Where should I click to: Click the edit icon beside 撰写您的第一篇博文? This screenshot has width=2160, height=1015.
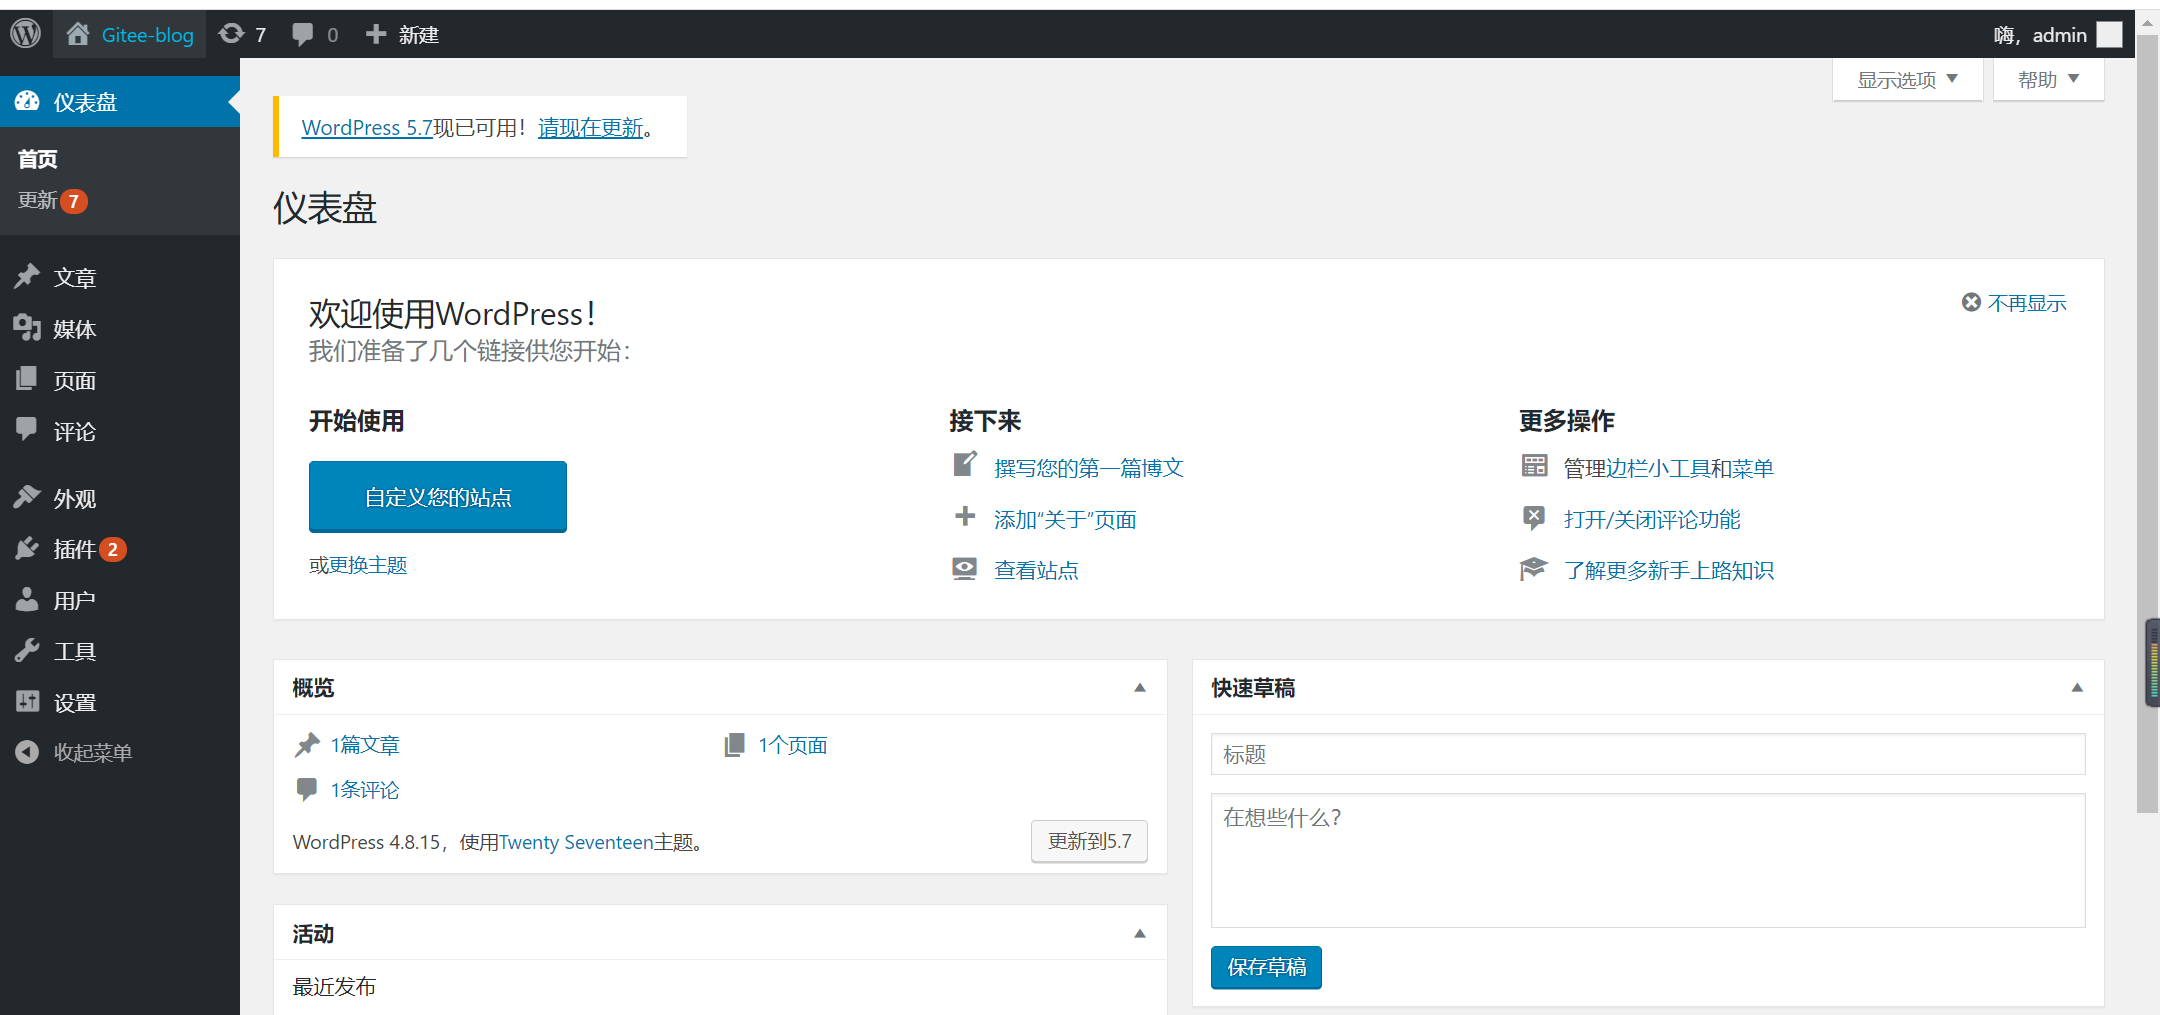(965, 465)
